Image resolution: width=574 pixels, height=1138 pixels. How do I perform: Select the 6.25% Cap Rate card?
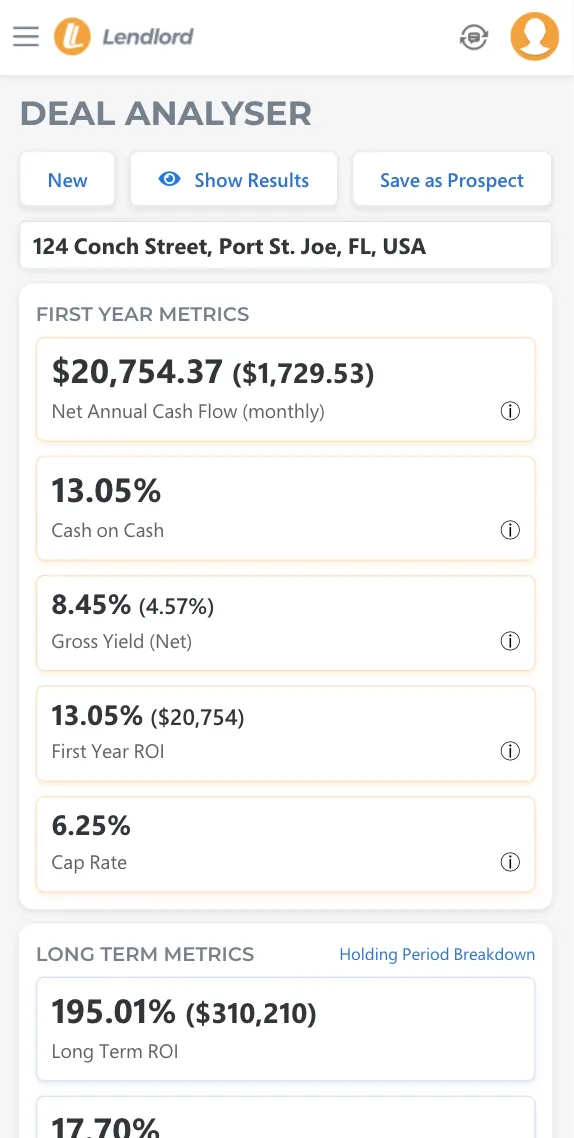tap(286, 844)
